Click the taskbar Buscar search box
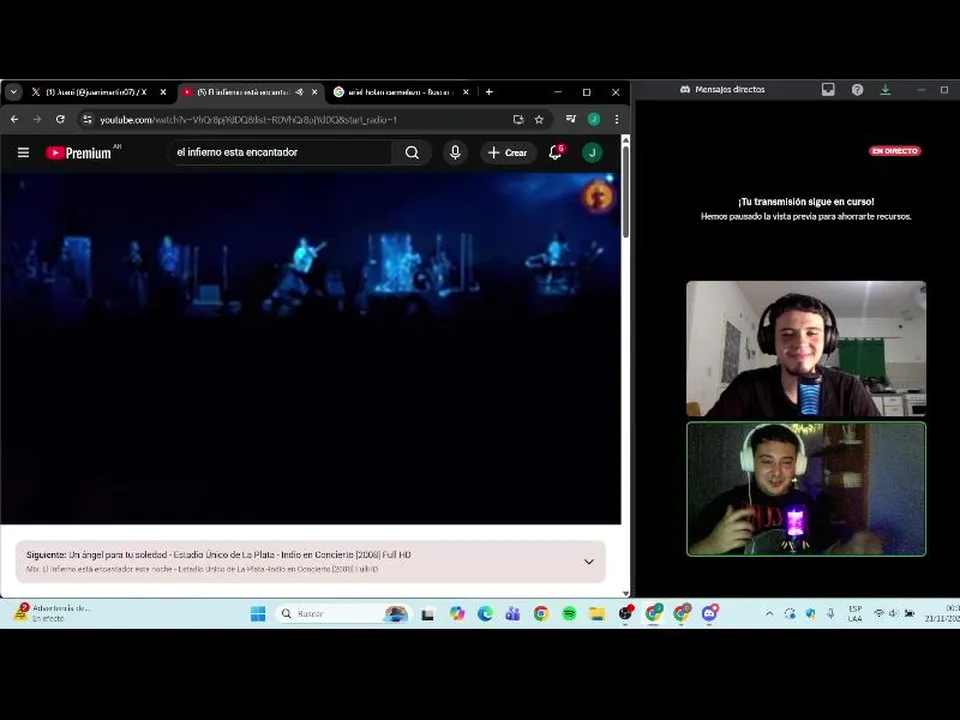Screen dimensions: 960x720 click(x=343, y=613)
